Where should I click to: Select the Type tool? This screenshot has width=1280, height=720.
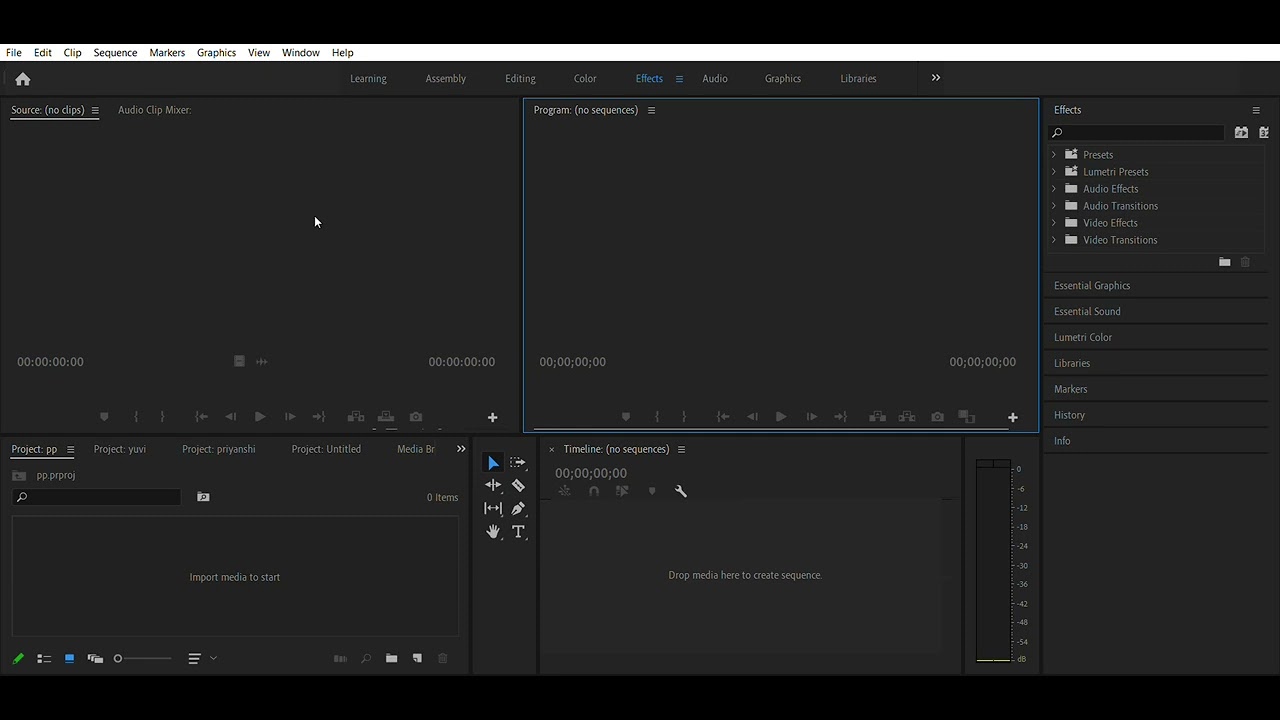coord(518,532)
